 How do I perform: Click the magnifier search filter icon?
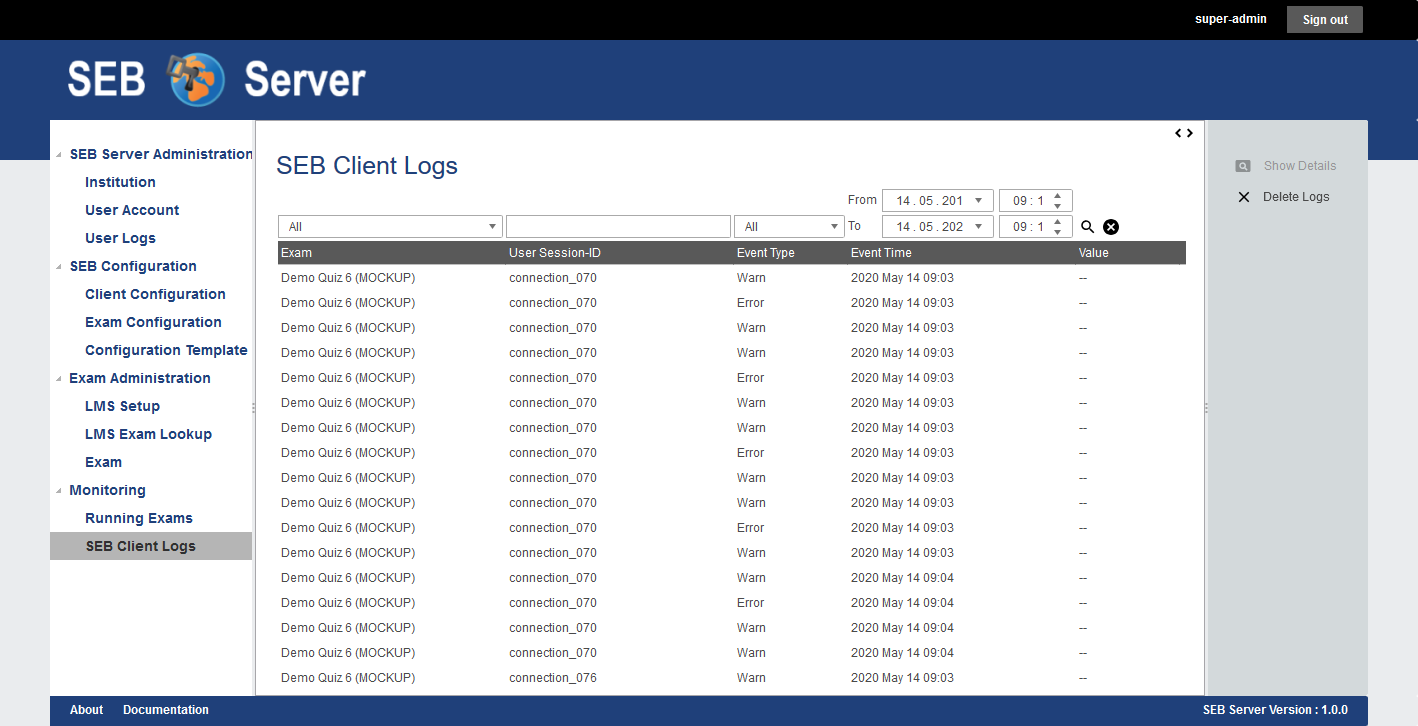pyautogui.click(x=1088, y=227)
